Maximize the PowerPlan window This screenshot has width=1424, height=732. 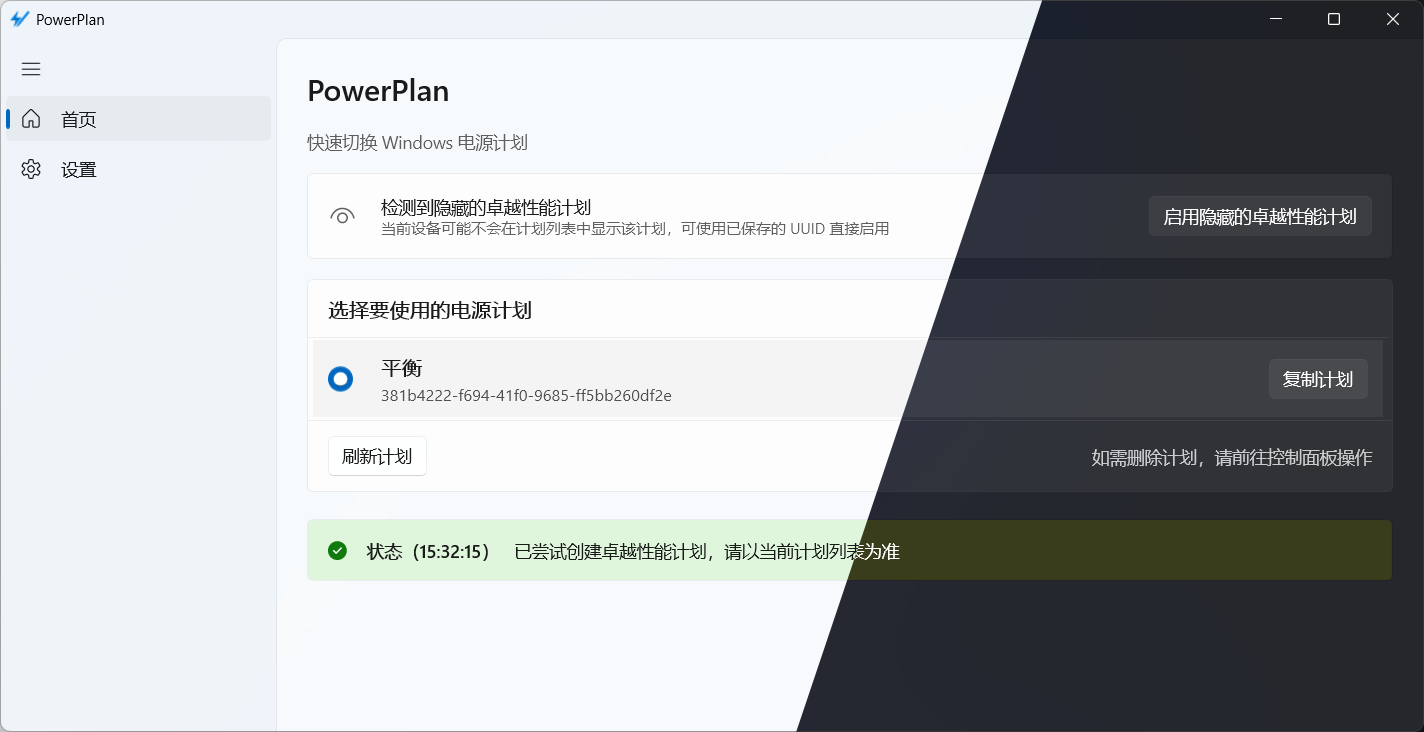[x=1334, y=19]
